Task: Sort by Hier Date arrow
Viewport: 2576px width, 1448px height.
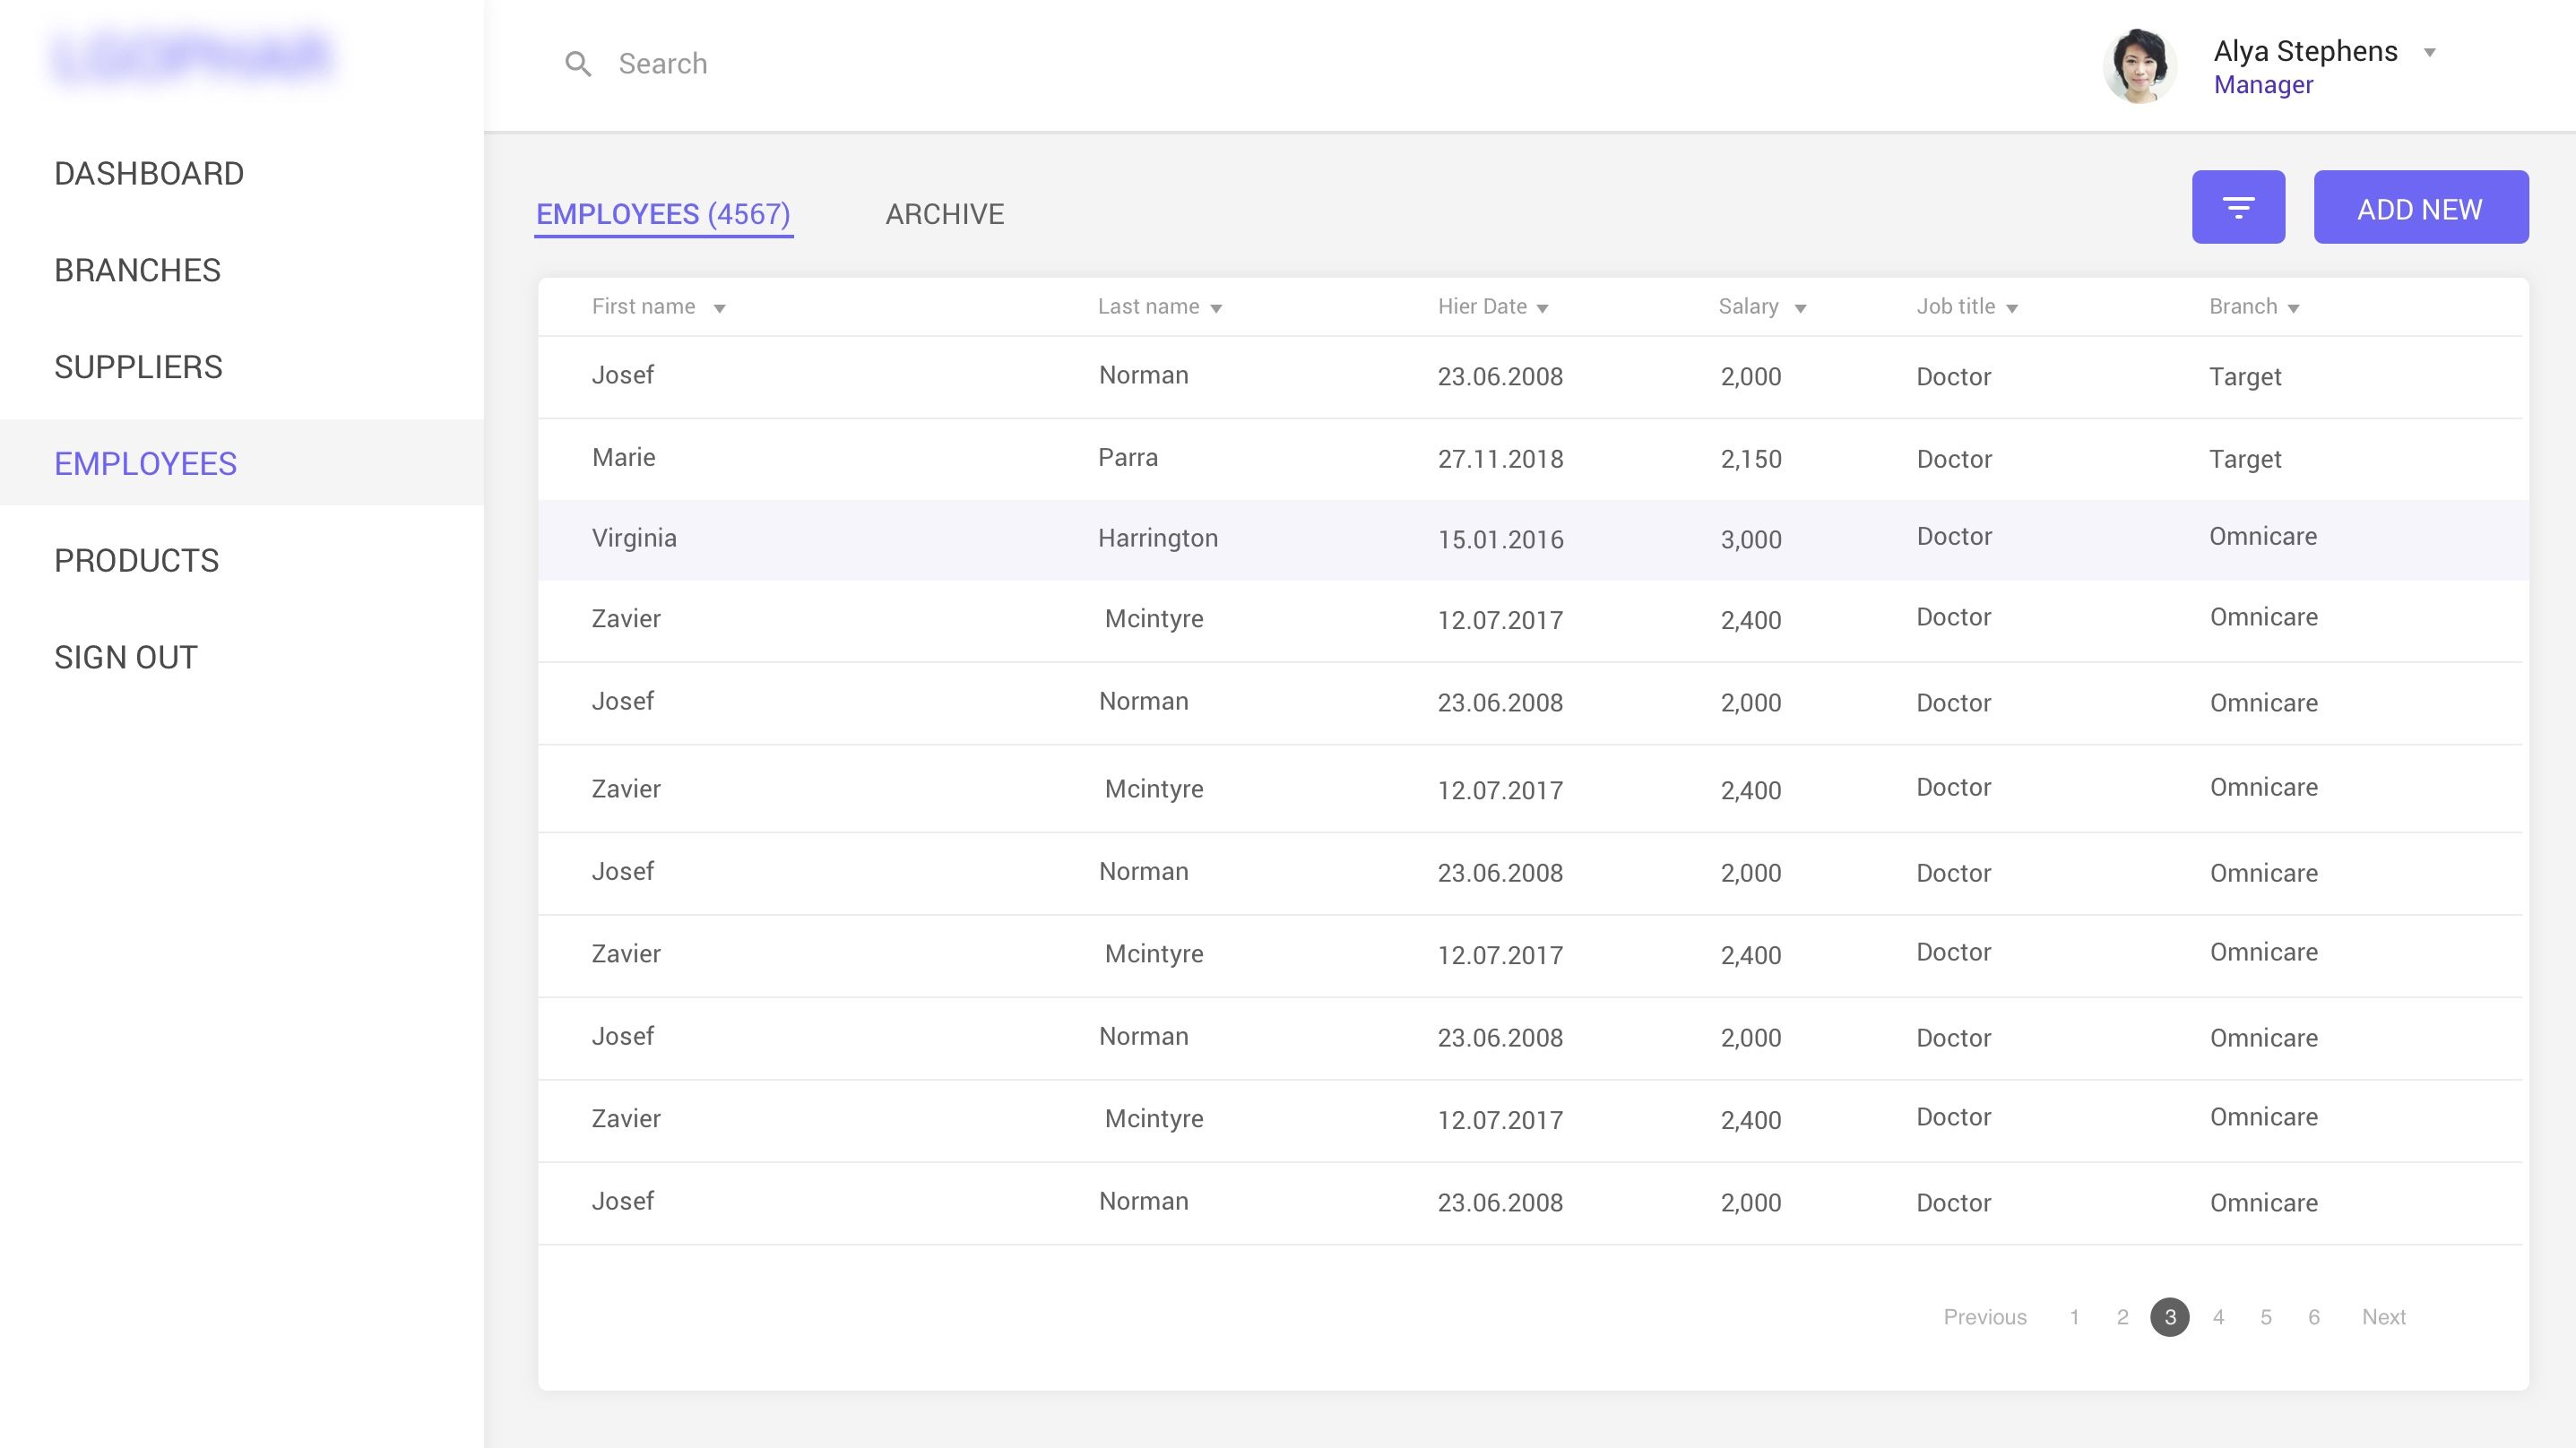Action: tap(1542, 308)
